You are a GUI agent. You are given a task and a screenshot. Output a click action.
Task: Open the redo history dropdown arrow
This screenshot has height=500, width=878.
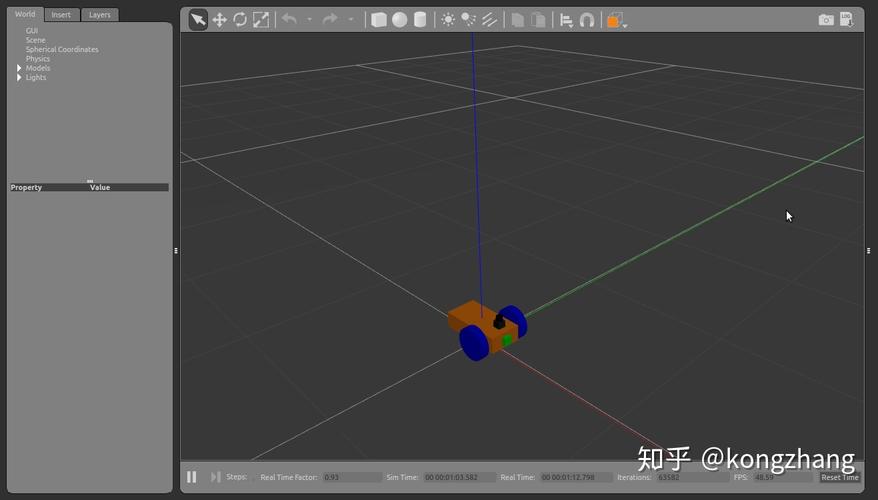pyautogui.click(x=351, y=20)
